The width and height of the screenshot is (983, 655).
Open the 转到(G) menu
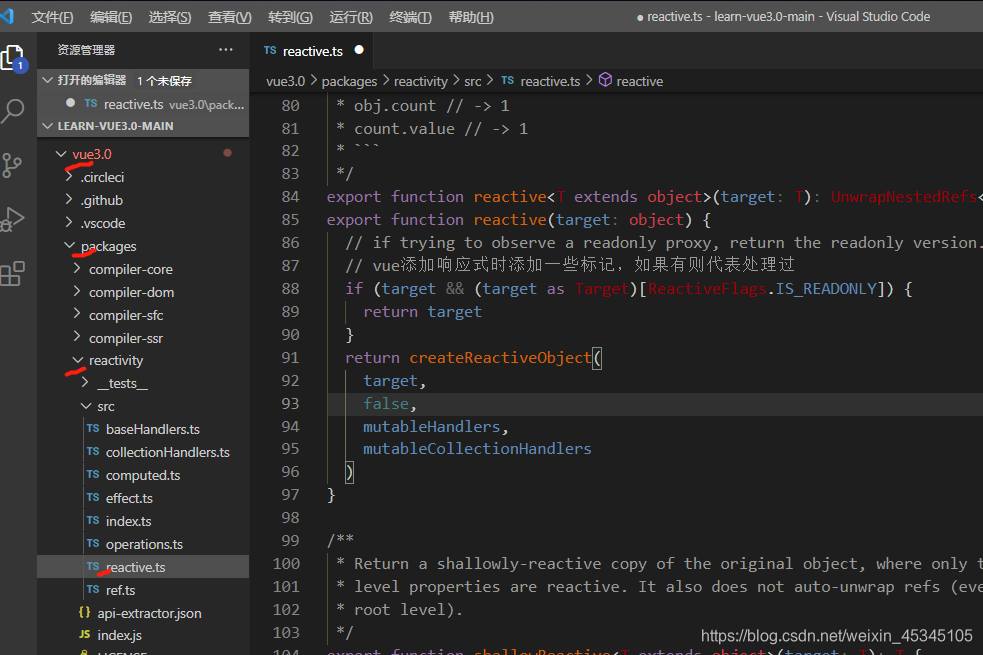pos(290,17)
